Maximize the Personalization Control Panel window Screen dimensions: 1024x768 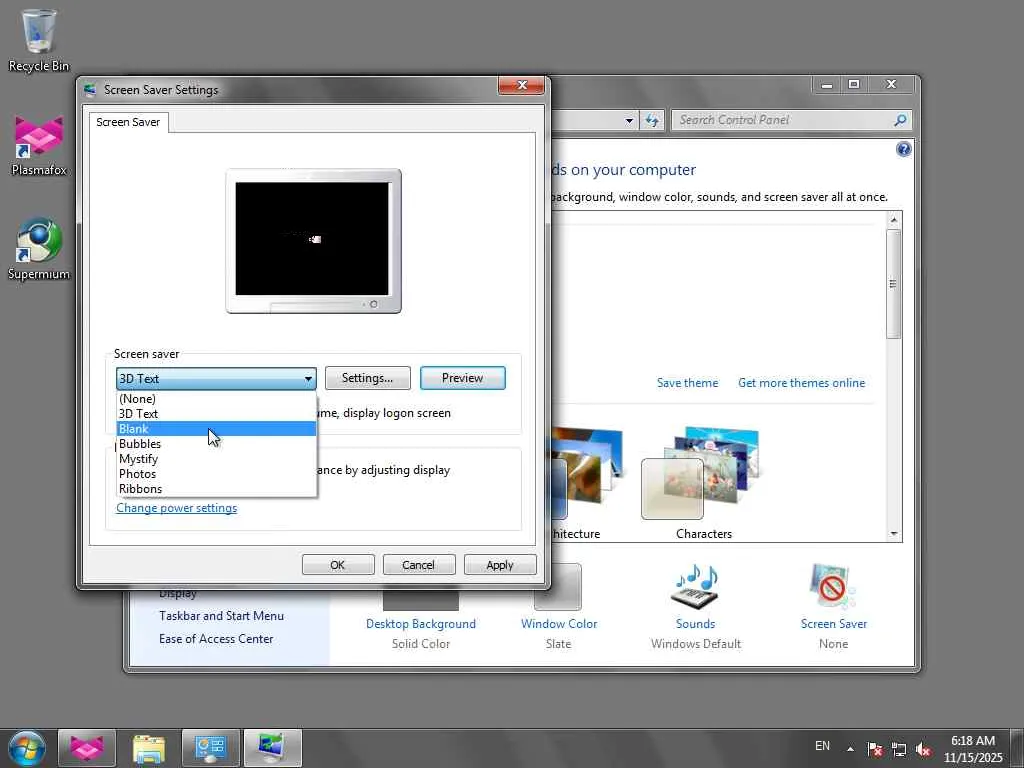point(854,84)
